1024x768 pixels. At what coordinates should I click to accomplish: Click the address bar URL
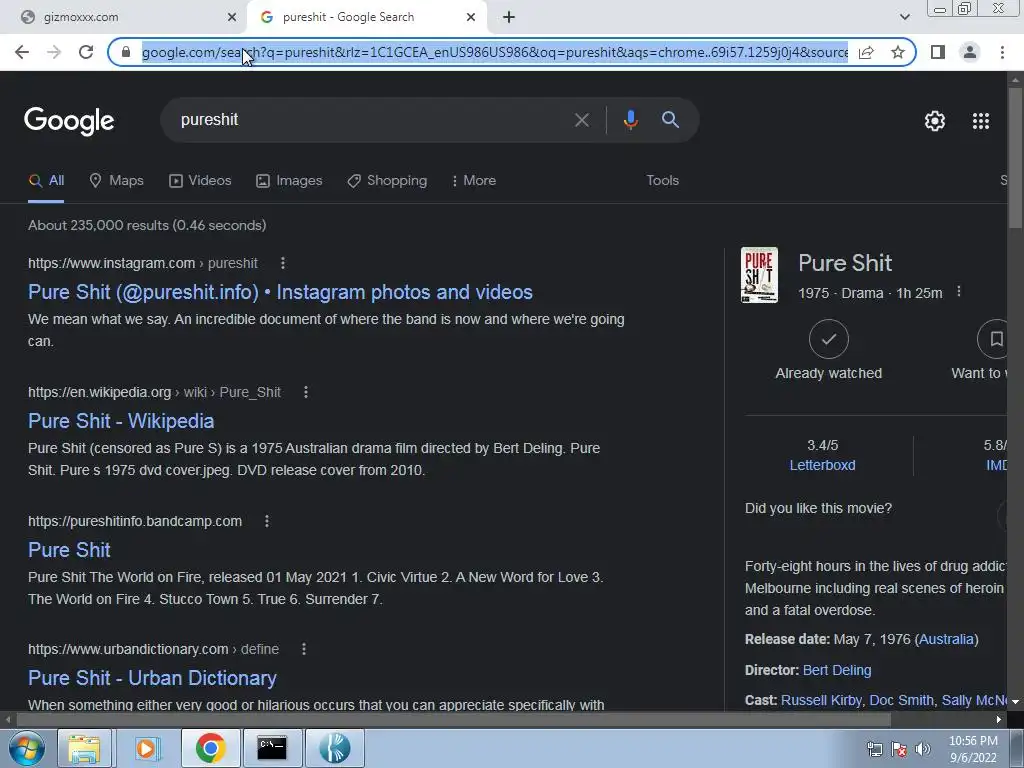pyautogui.click(x=494, y=52)
